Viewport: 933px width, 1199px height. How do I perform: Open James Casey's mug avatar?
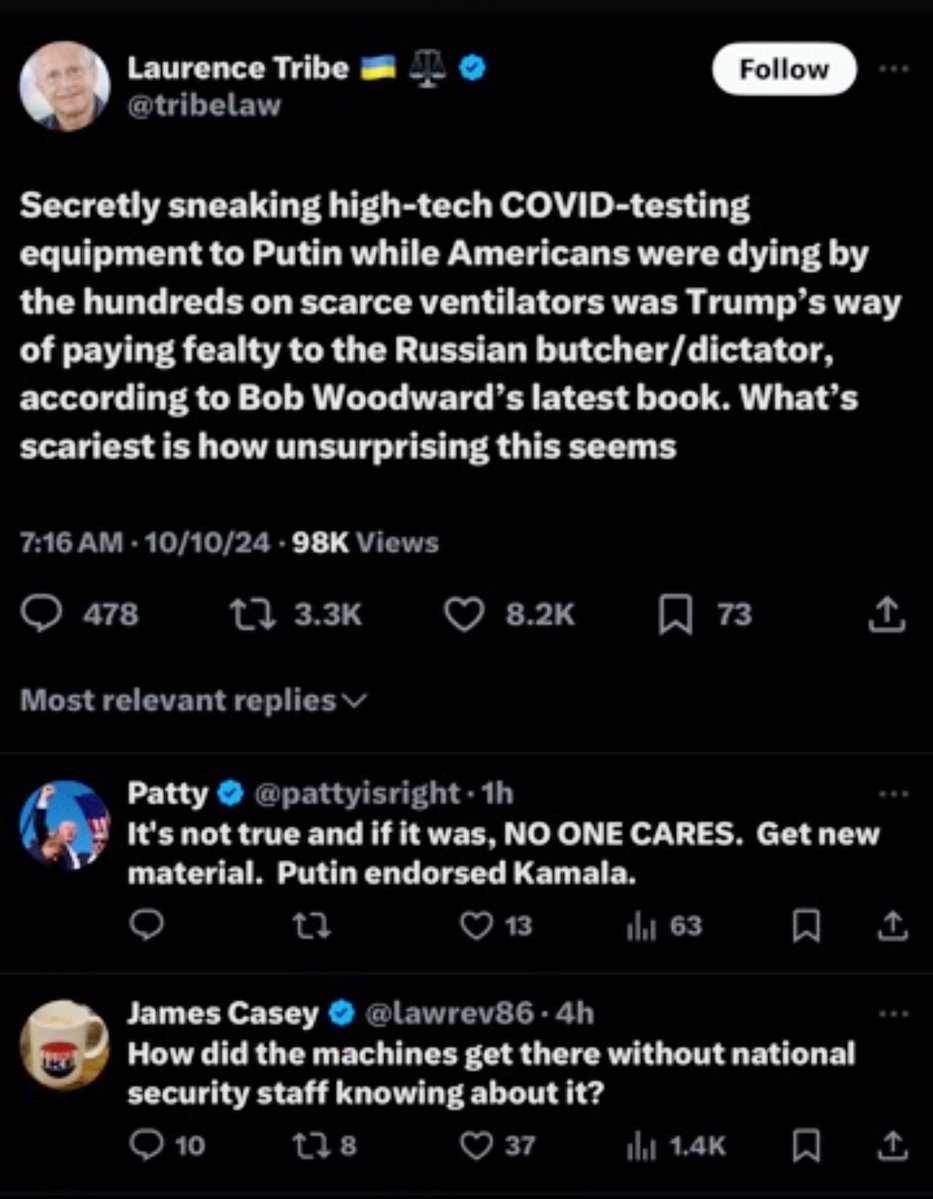(x=64, y=1045)
